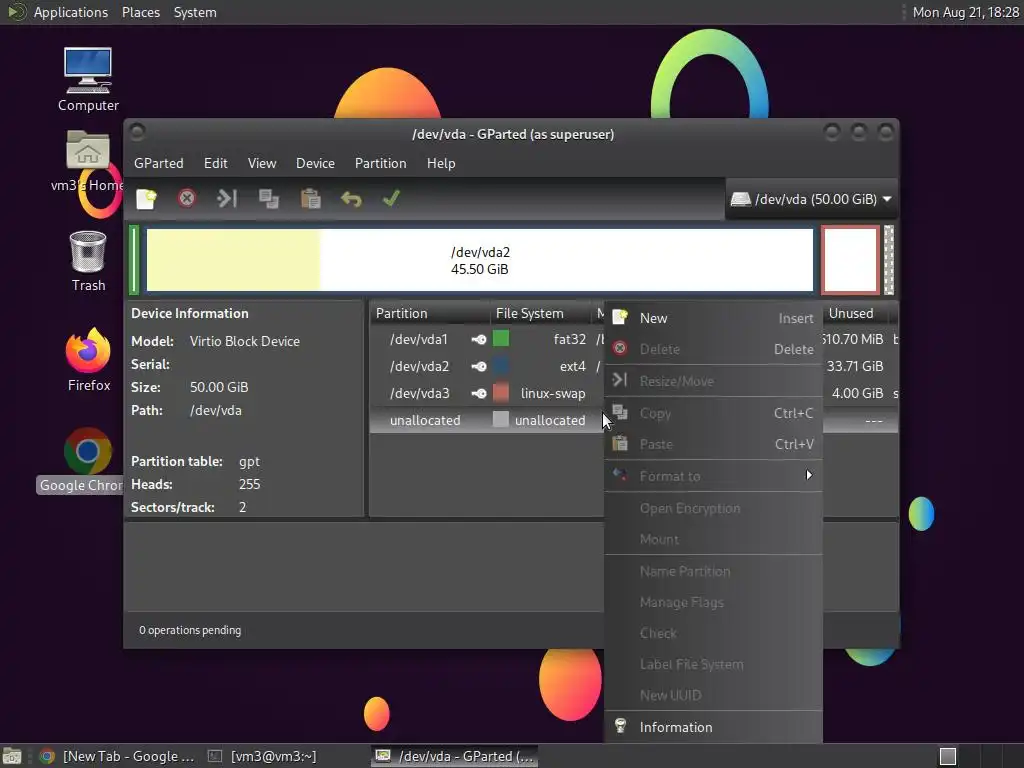Click the Manage Flags context menu entry
This screenshot has width=1024, height=768.
click(x=713, y=602)
